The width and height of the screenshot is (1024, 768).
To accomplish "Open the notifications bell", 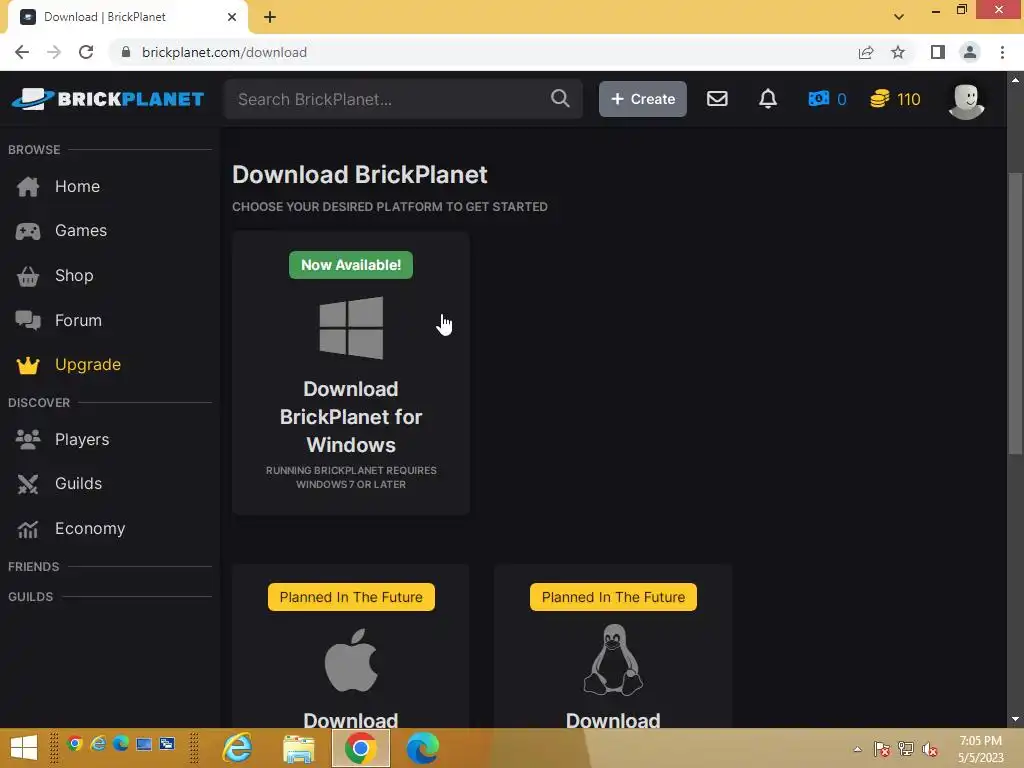I will 768,99.
